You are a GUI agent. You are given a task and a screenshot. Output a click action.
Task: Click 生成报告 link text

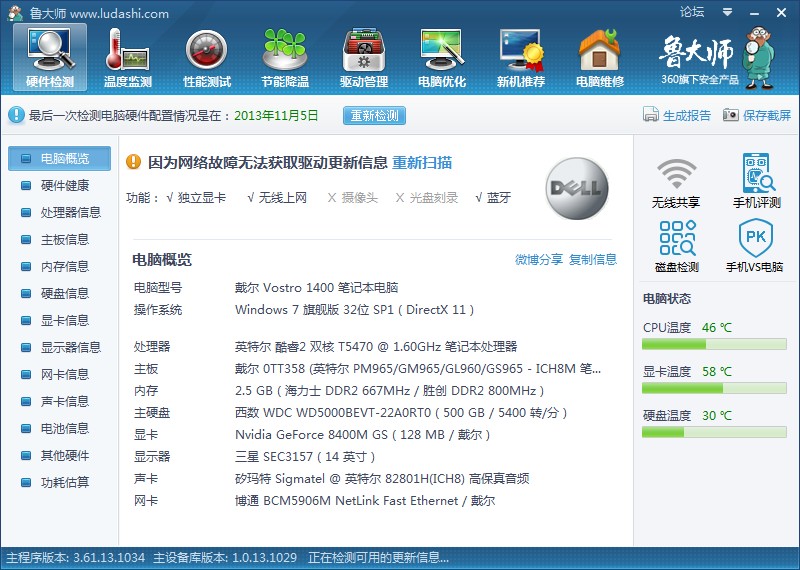pos(687,115)
